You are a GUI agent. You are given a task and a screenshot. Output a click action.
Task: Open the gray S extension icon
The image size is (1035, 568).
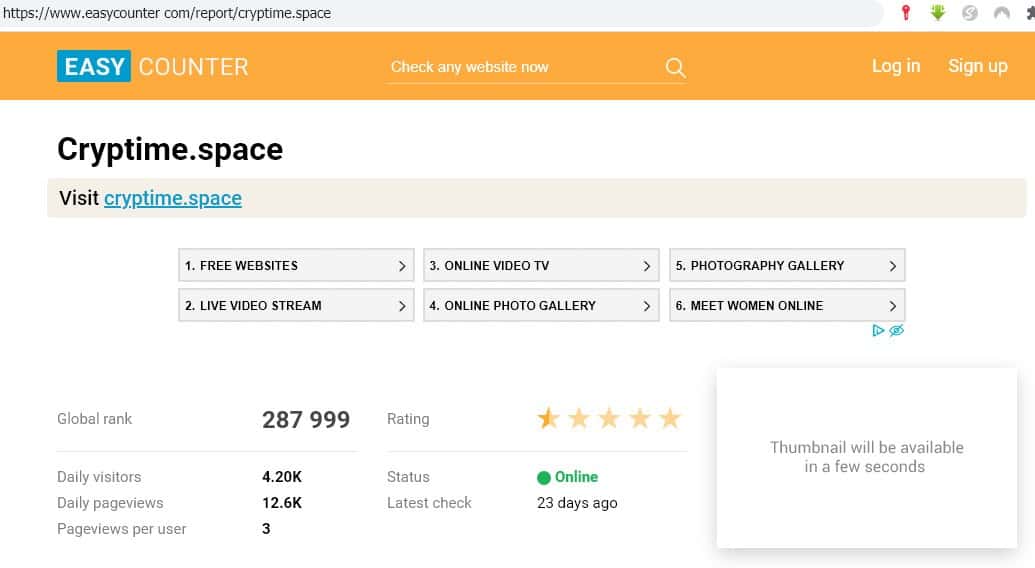(x=969, y=13)
